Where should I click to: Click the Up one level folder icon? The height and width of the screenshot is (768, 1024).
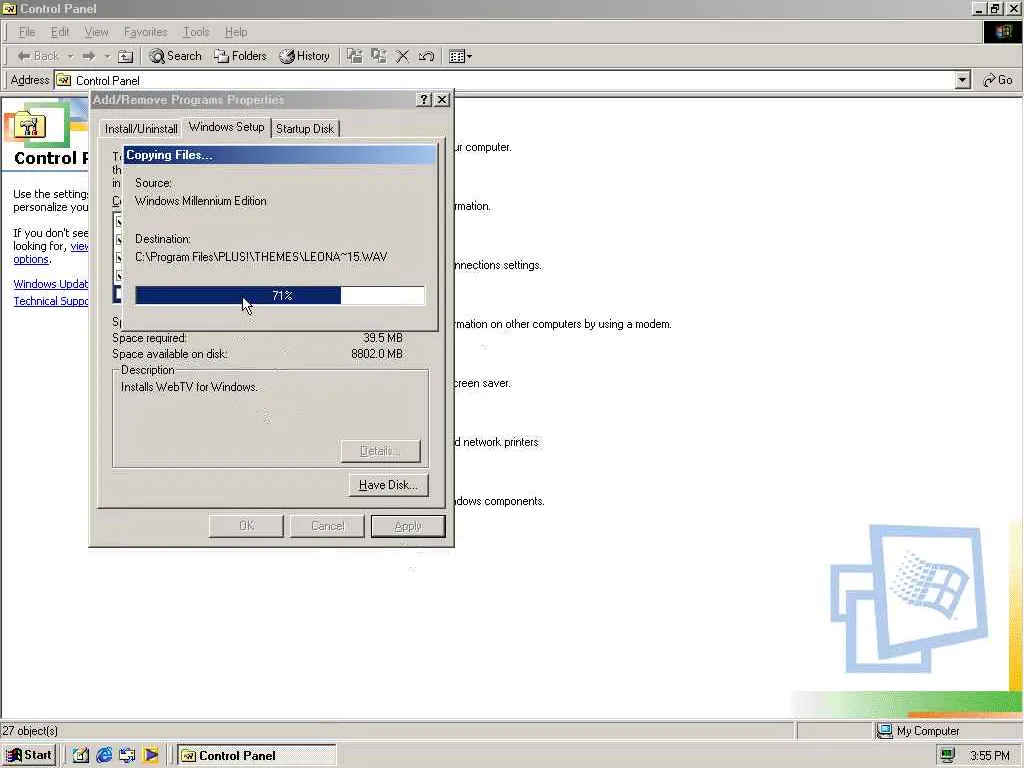click(125, 56)
